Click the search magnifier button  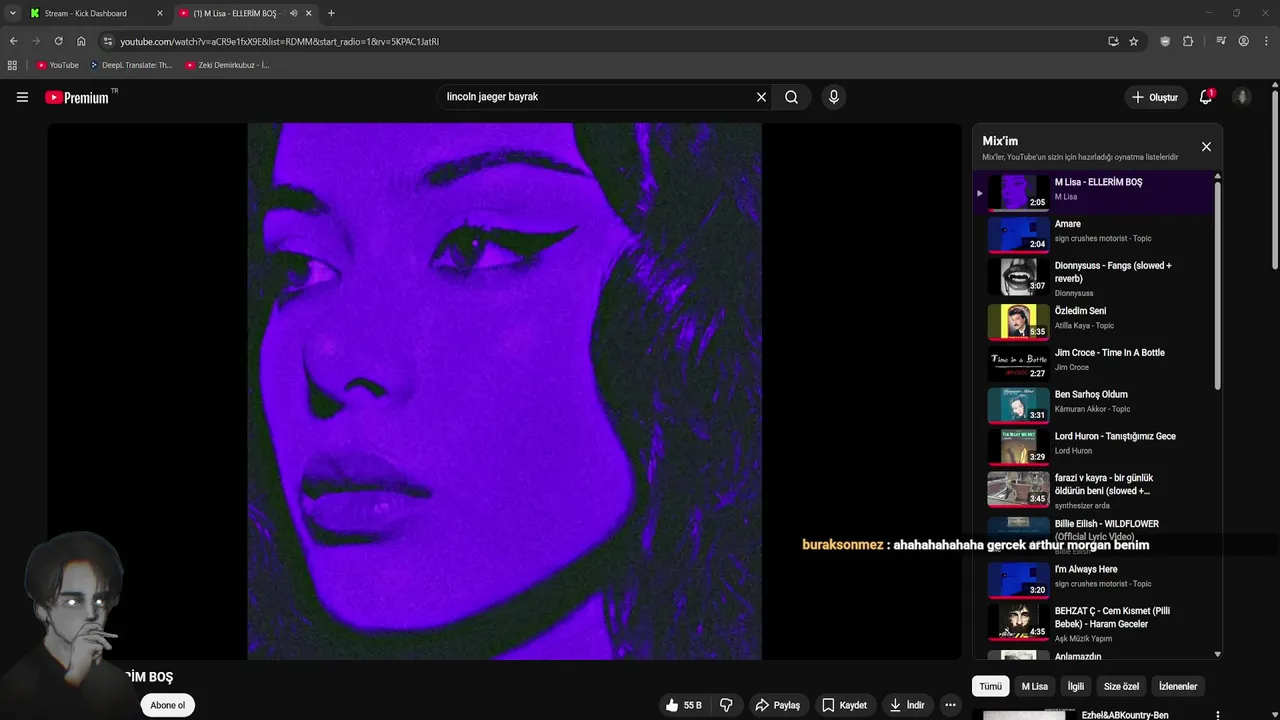click(792, 97)
